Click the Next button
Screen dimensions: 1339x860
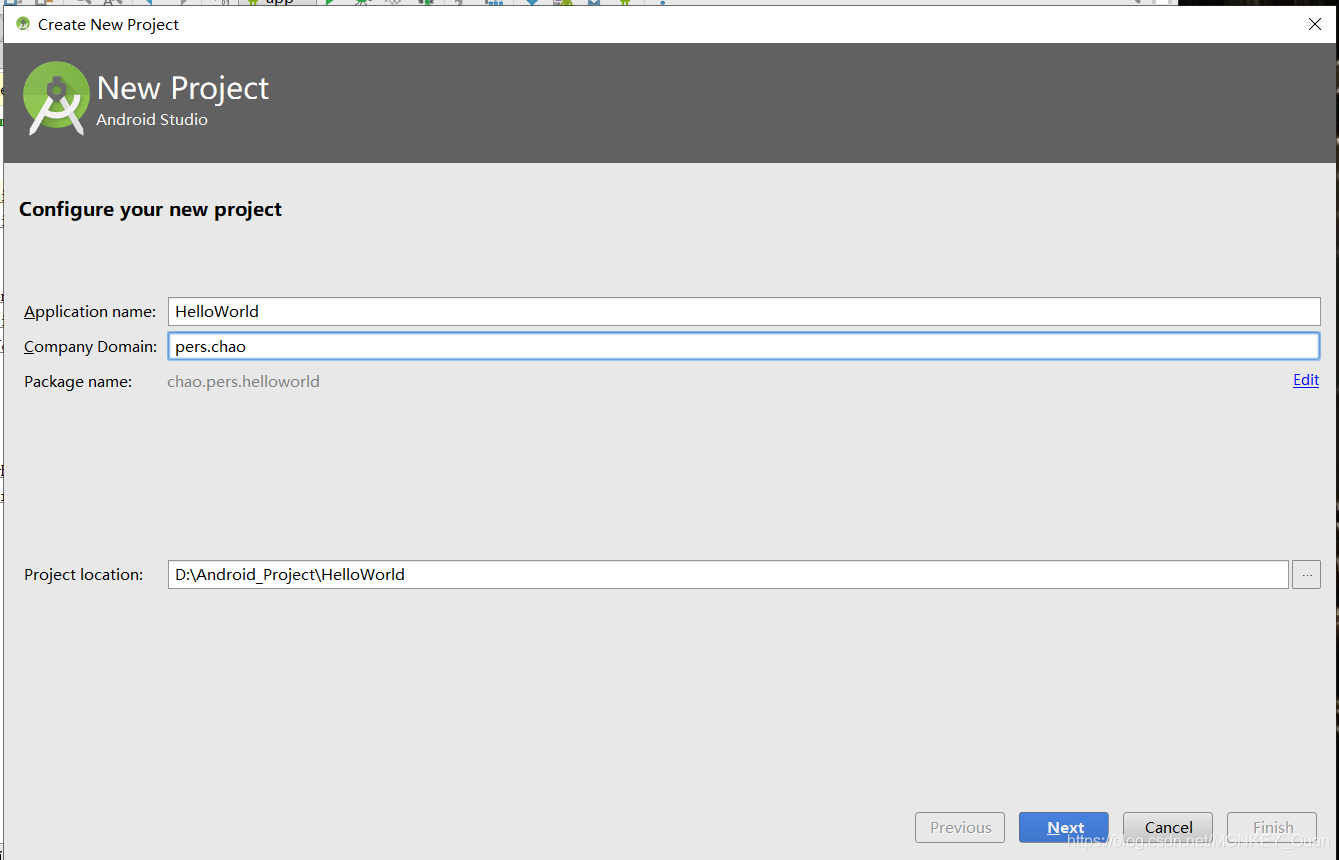pyautogui.click(x=1064, y=827)
